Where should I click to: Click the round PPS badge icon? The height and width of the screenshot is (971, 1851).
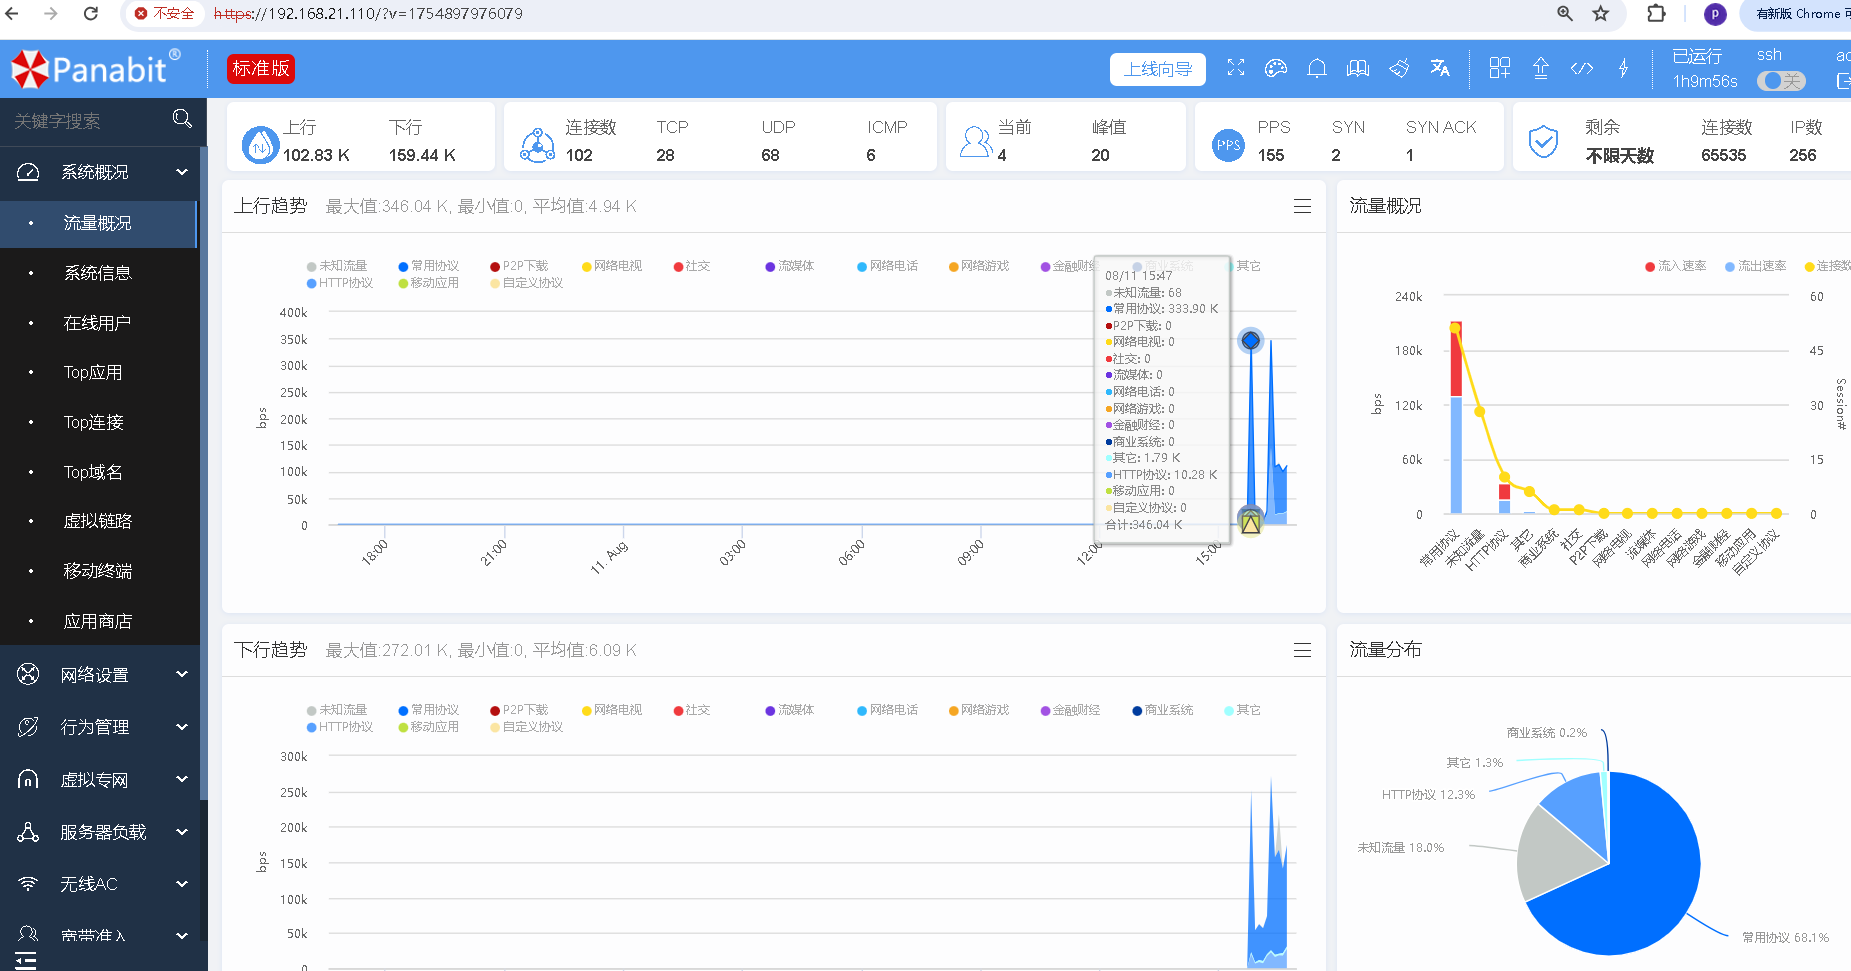(x=1228, y=145)
